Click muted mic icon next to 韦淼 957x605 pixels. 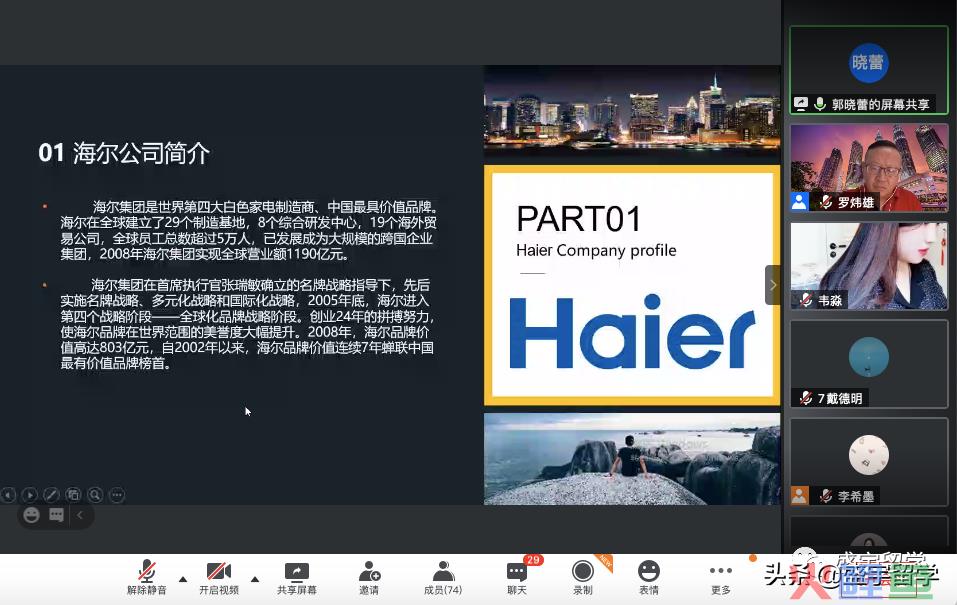(806, 300)
